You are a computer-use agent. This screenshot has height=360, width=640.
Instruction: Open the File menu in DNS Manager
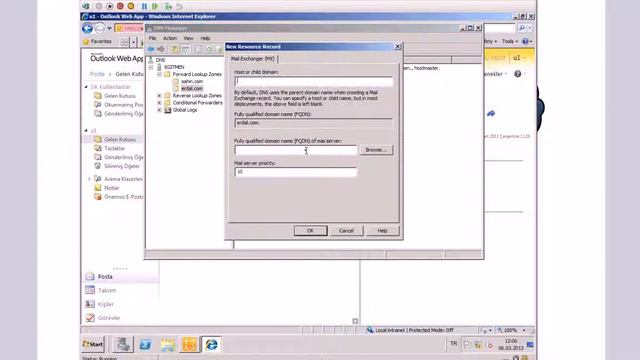pos(152,38)
